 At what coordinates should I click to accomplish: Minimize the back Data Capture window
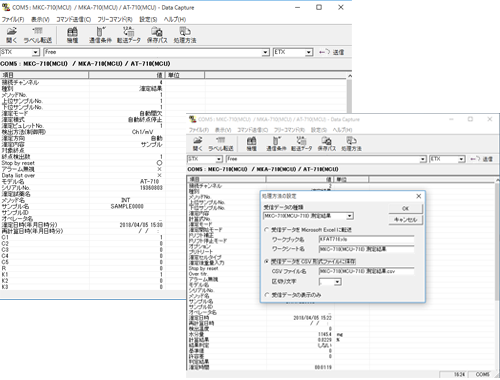(298, 7)
